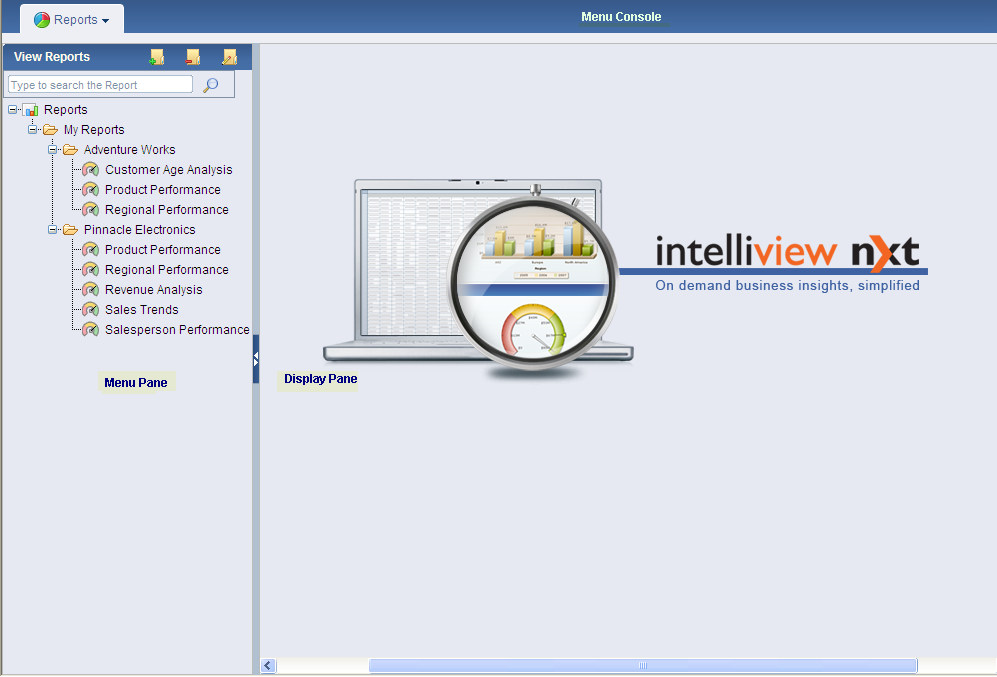This screenshot has width=997, height=677.
Task: Click the delete folder icon (red minus)
Action: pos(193,57)
